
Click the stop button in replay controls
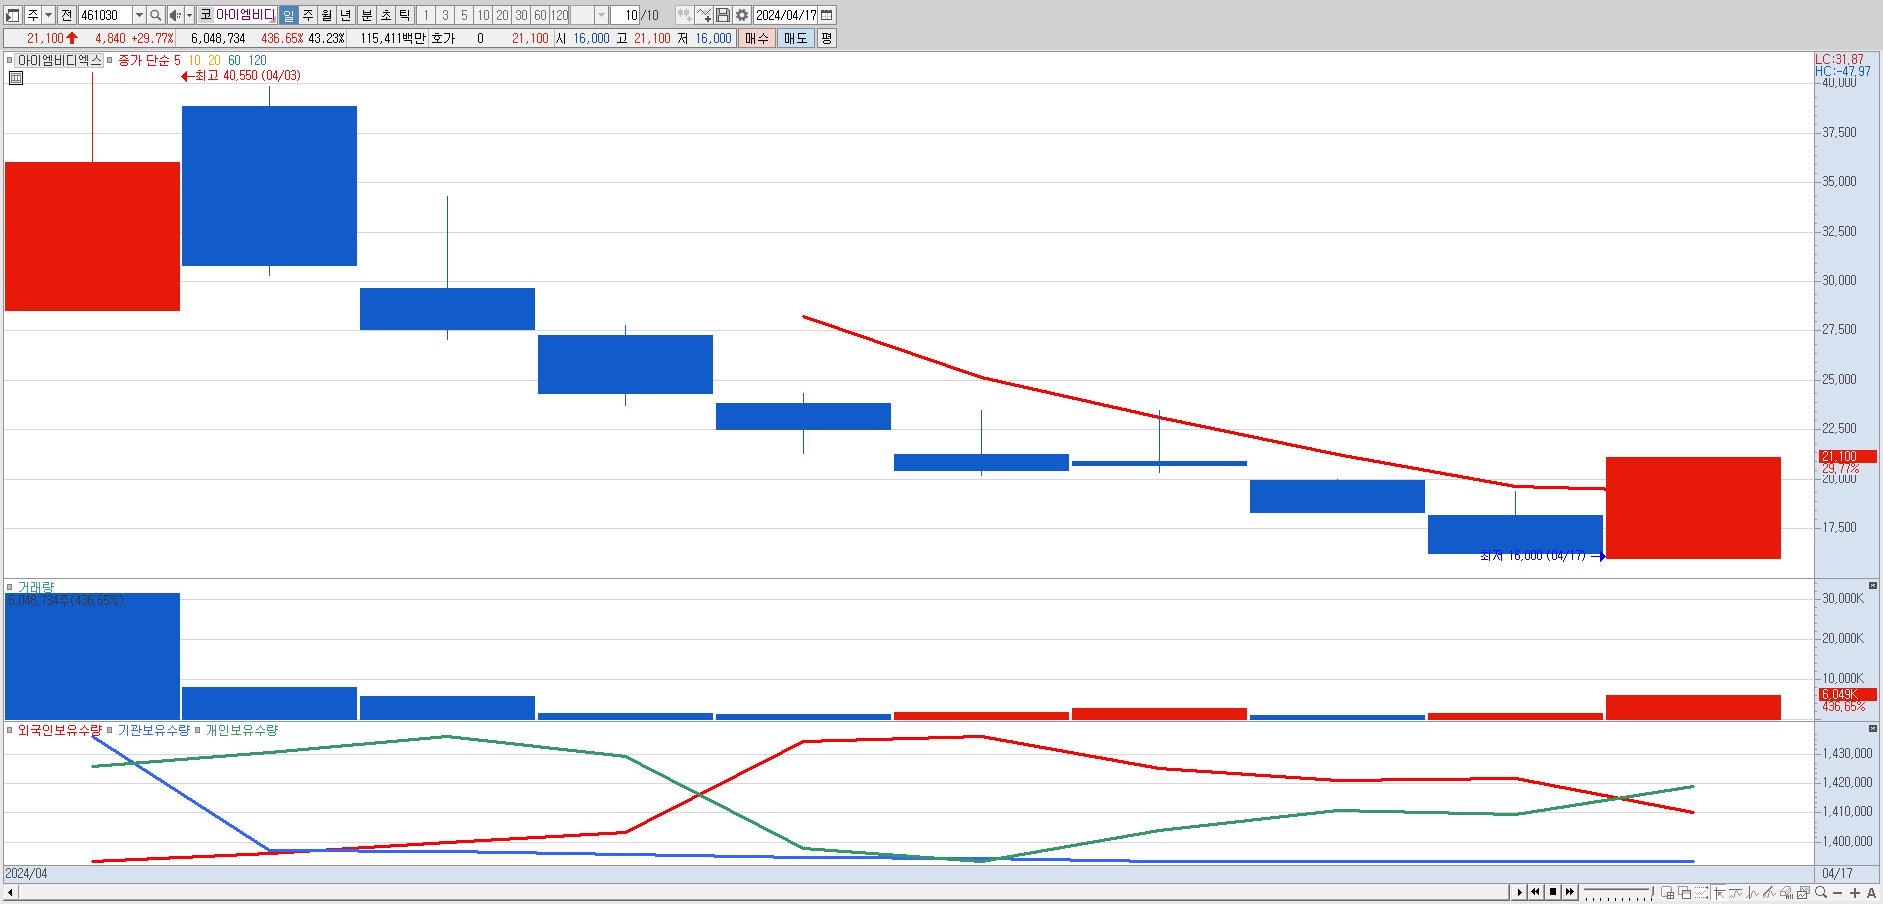click(1553, 892)
